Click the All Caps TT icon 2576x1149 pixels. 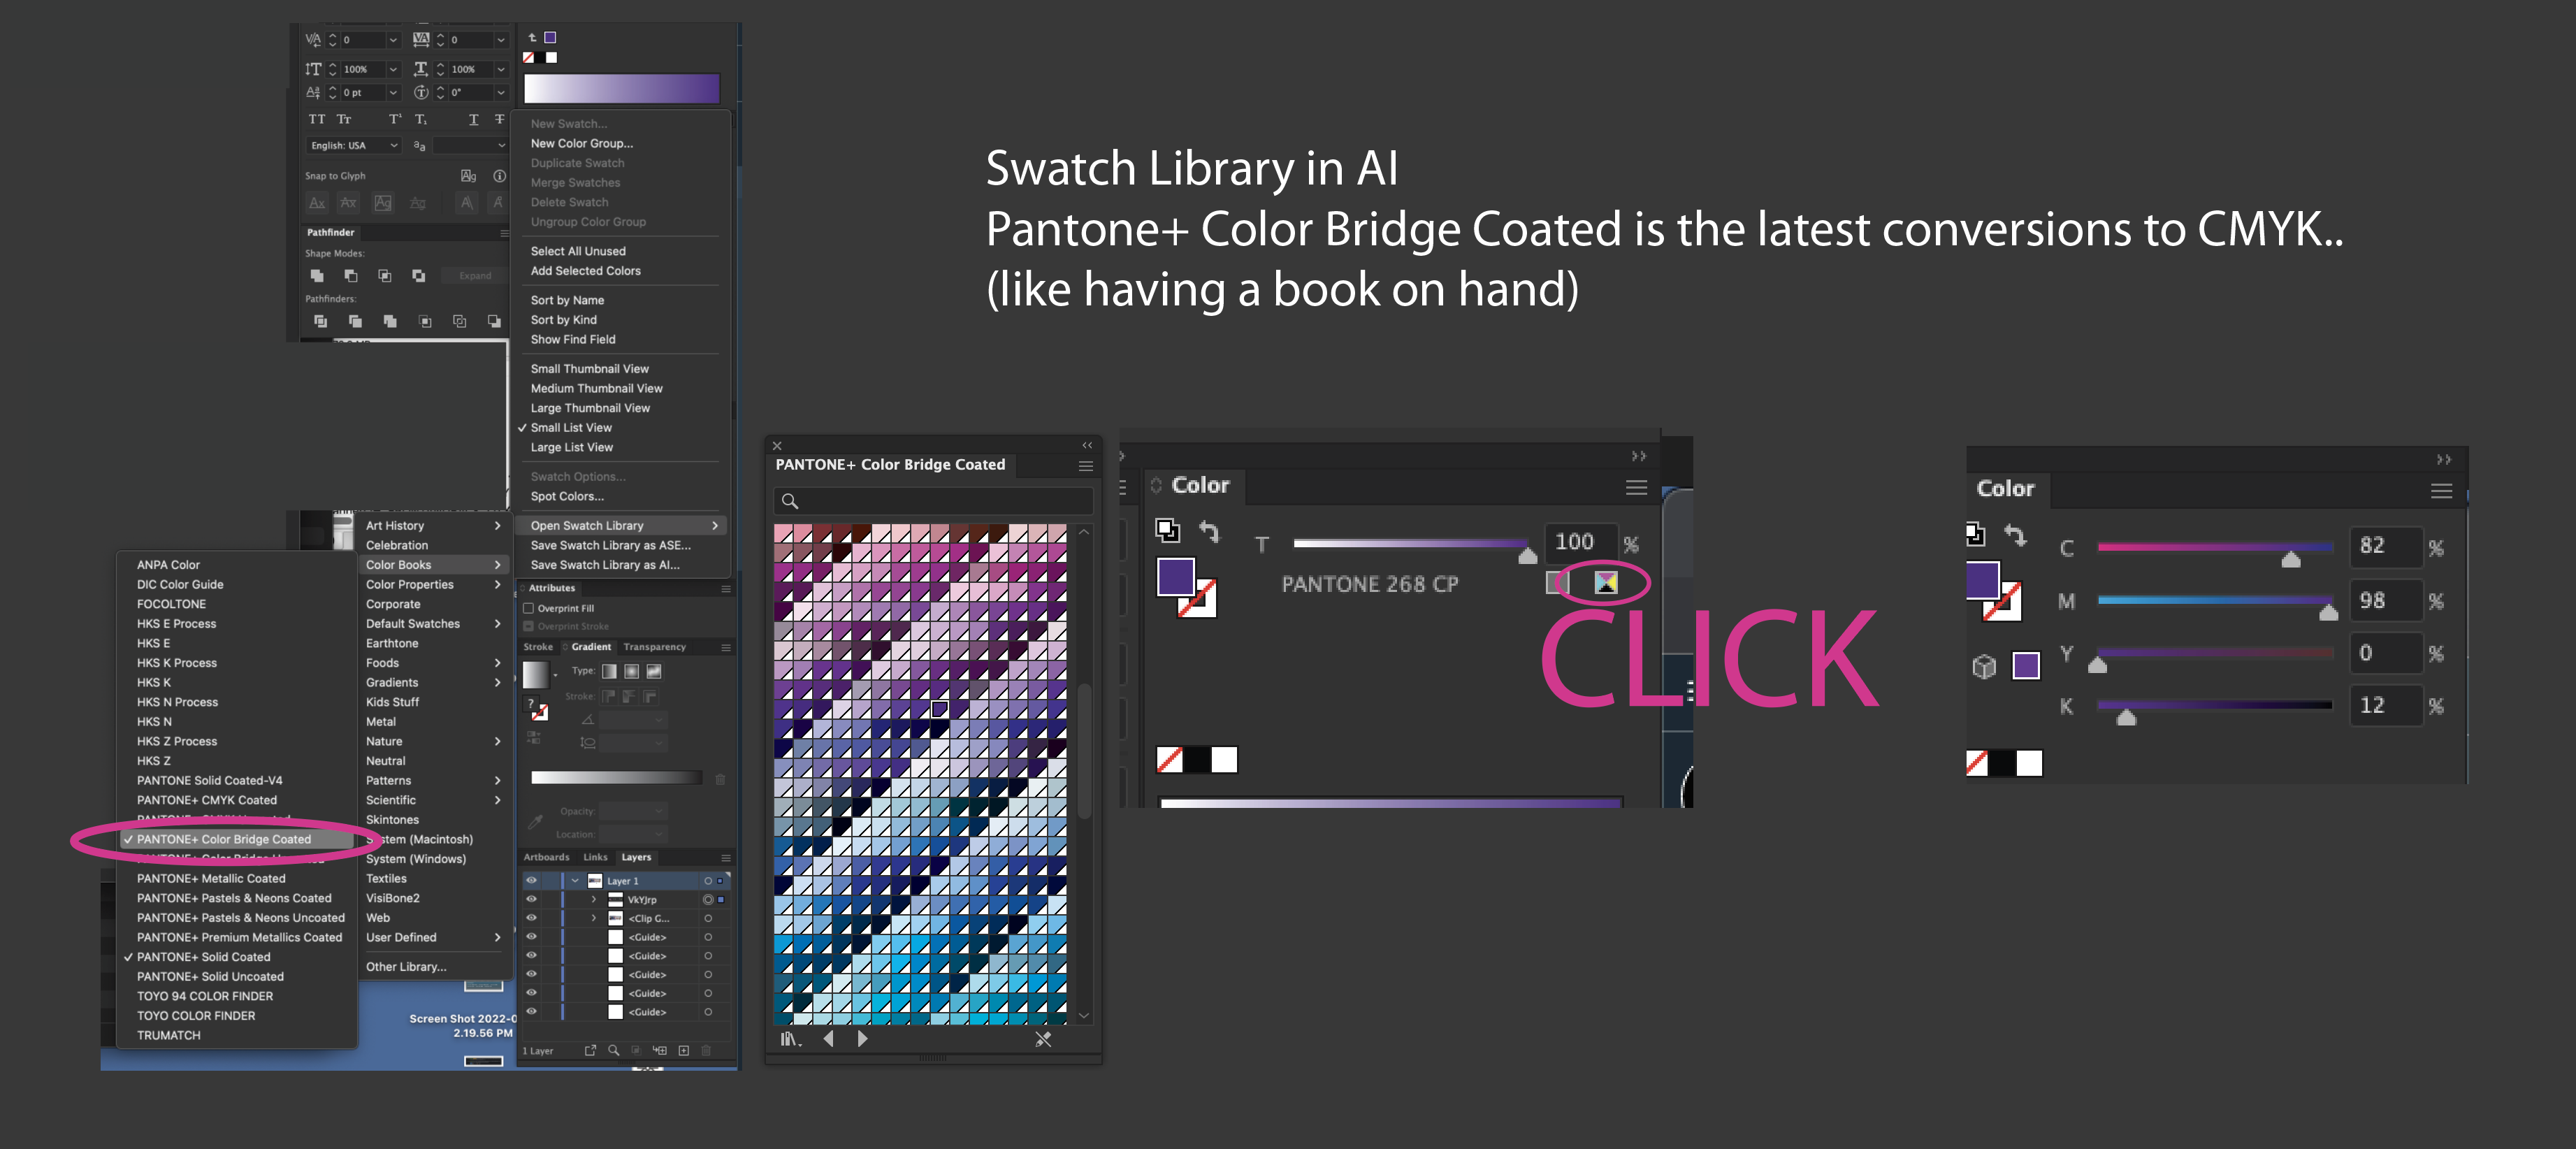point(317,119)
